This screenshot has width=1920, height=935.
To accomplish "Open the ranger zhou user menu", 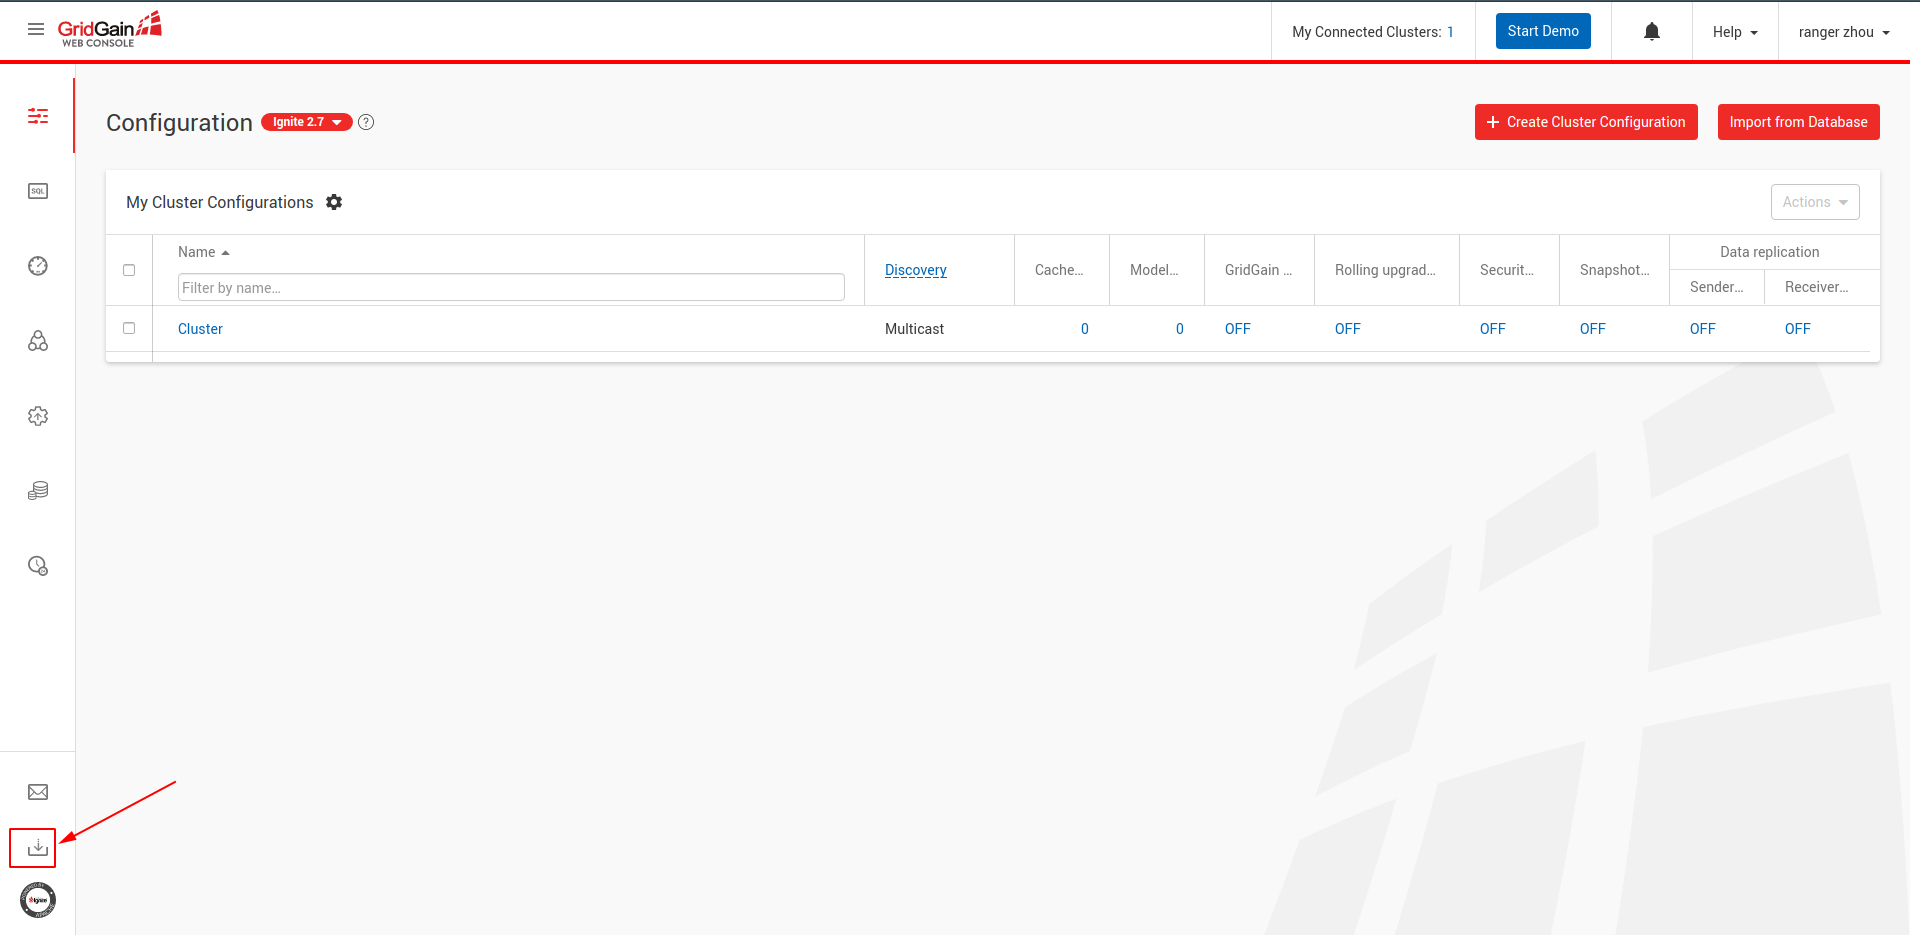I will [1844, 32].
